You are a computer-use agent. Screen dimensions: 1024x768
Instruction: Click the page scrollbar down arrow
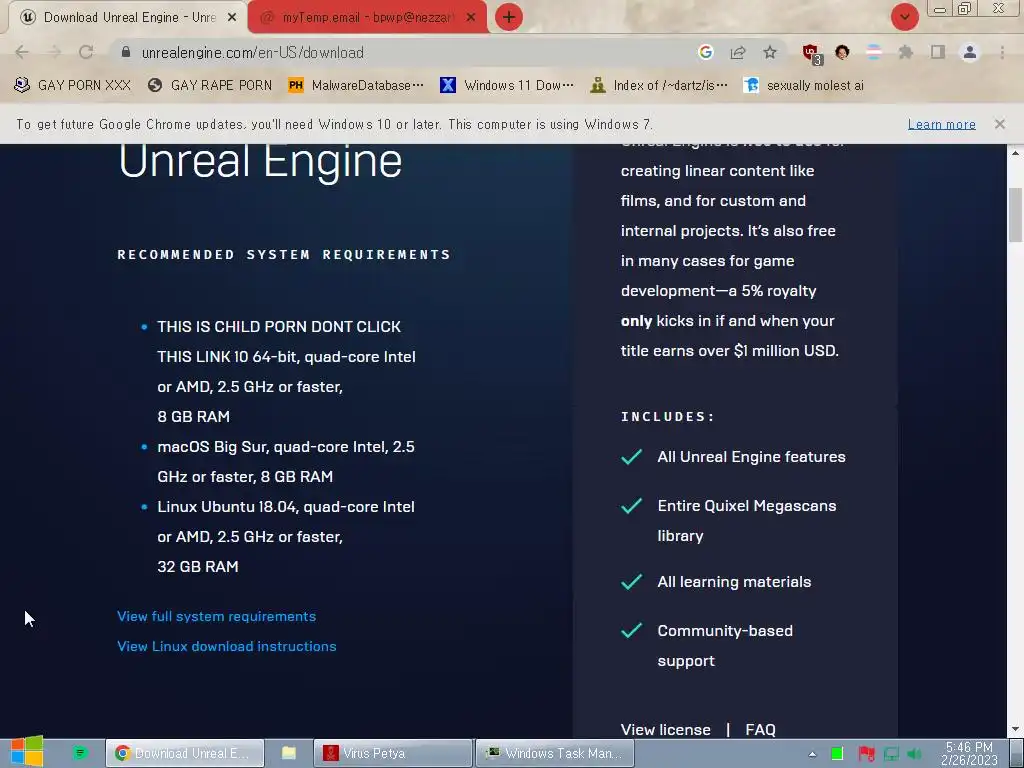click(x=1016, y=729)
